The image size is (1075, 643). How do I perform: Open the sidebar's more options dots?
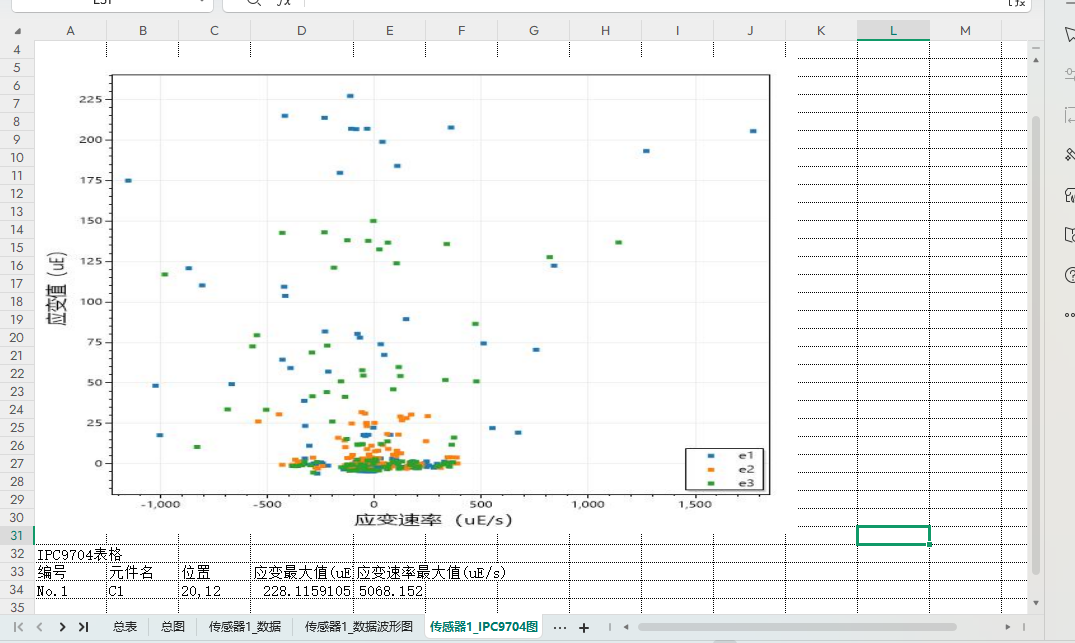pos(1068,315)
